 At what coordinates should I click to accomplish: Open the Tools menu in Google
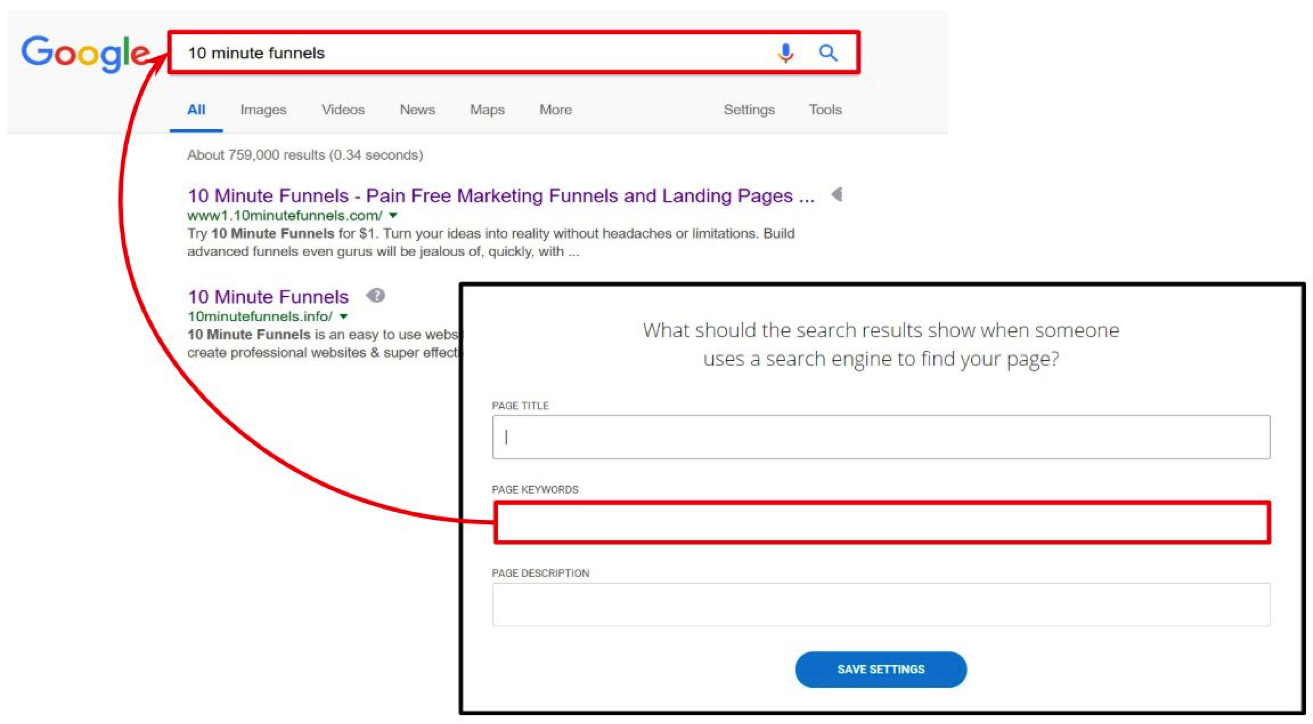825,110
